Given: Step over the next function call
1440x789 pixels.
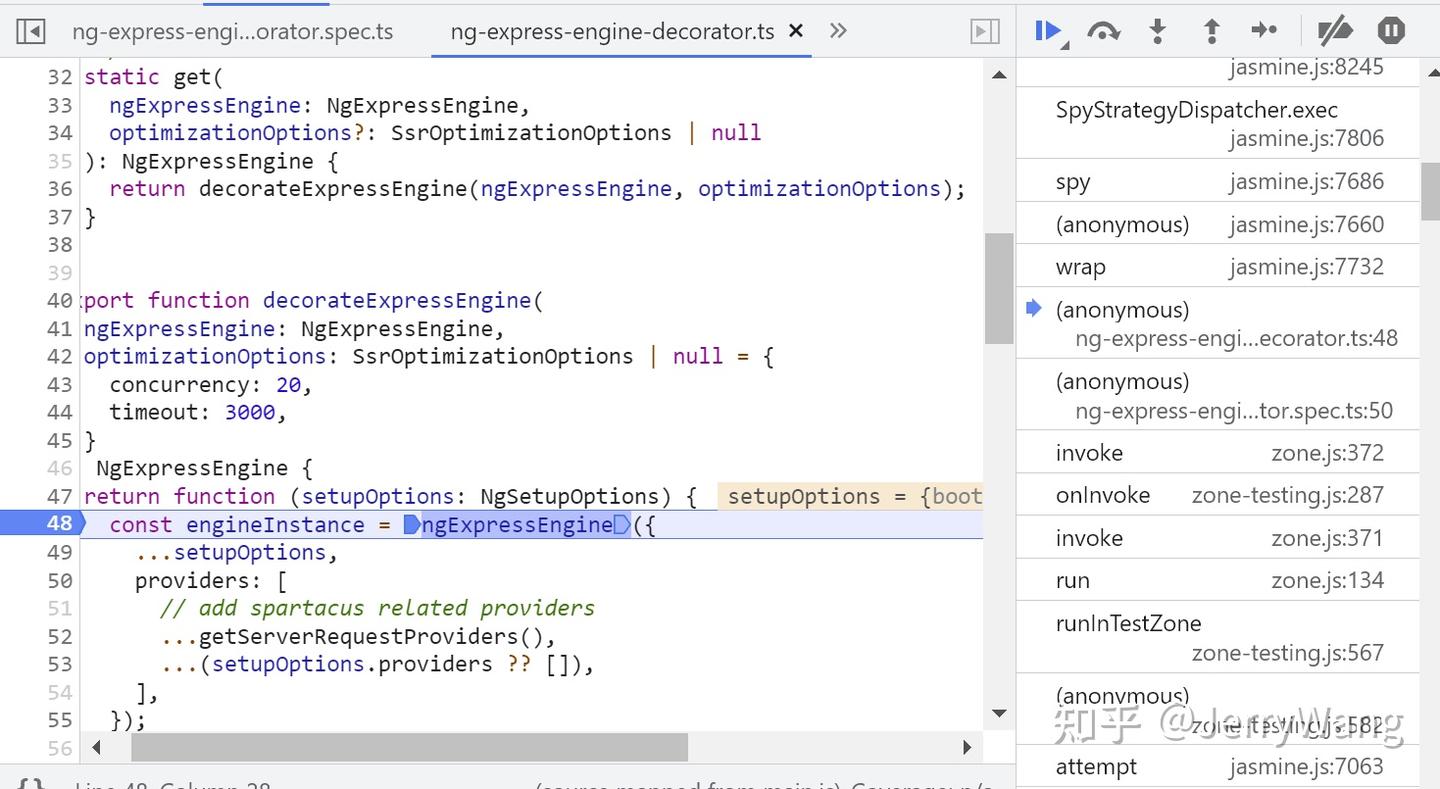Looking at the screenshot, I should pos(1103,31).
